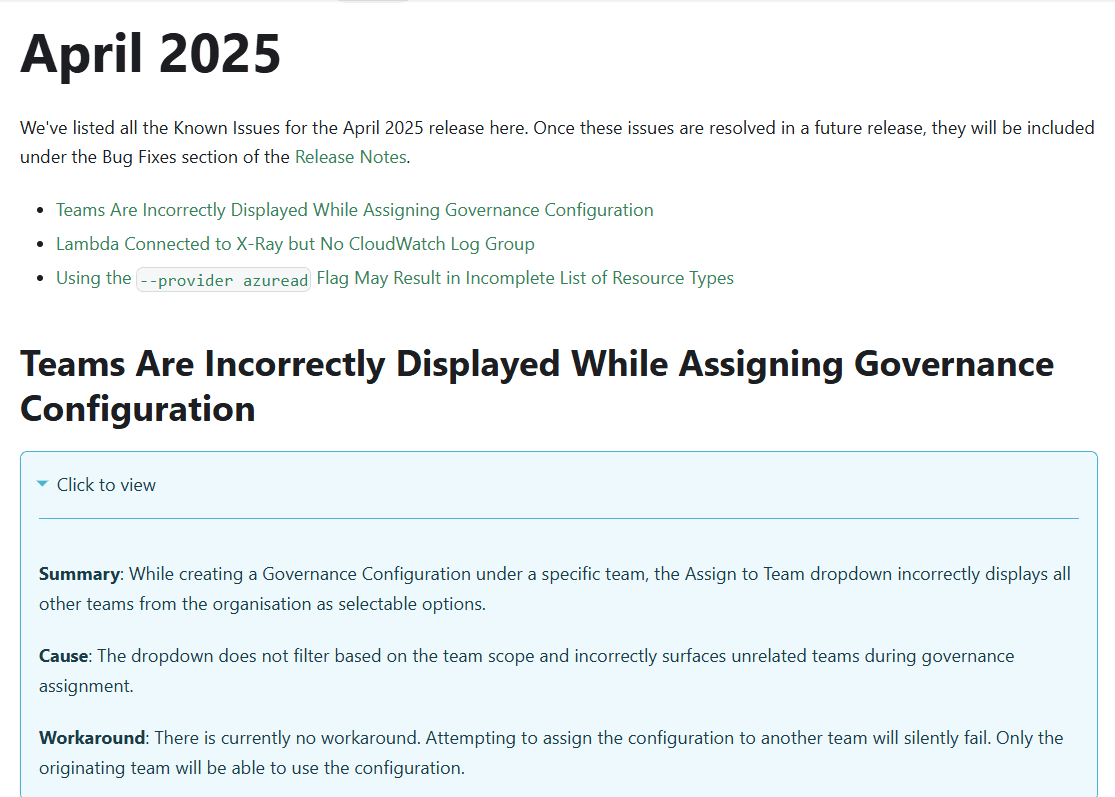1115x797 pixels.
Task: Click the Summary bold label
Action: [x=79, y=574]
